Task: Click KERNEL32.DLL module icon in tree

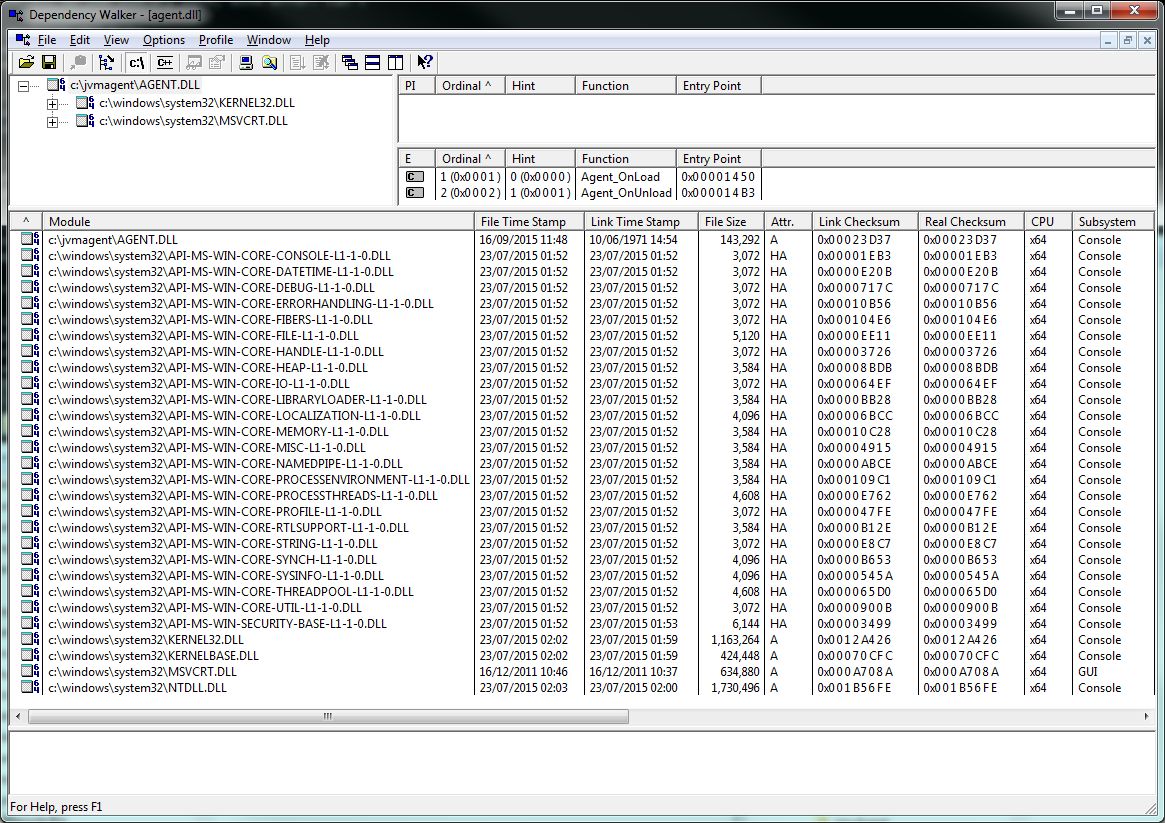Action: click(x=85, y=103)
